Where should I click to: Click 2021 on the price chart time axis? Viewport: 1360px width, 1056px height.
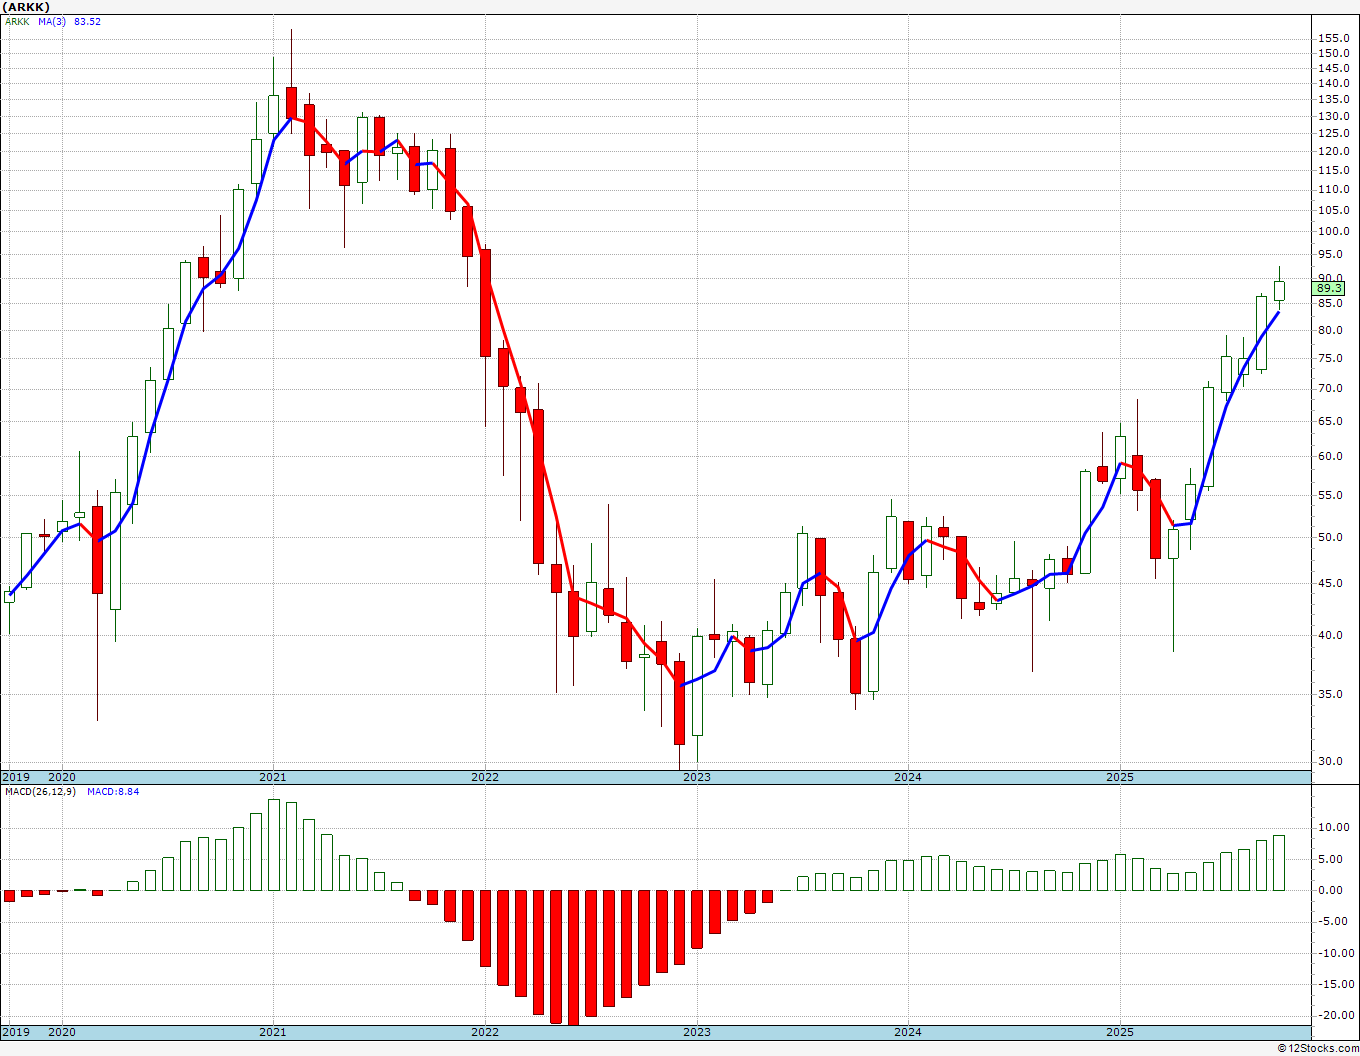[x=273, y=777]
